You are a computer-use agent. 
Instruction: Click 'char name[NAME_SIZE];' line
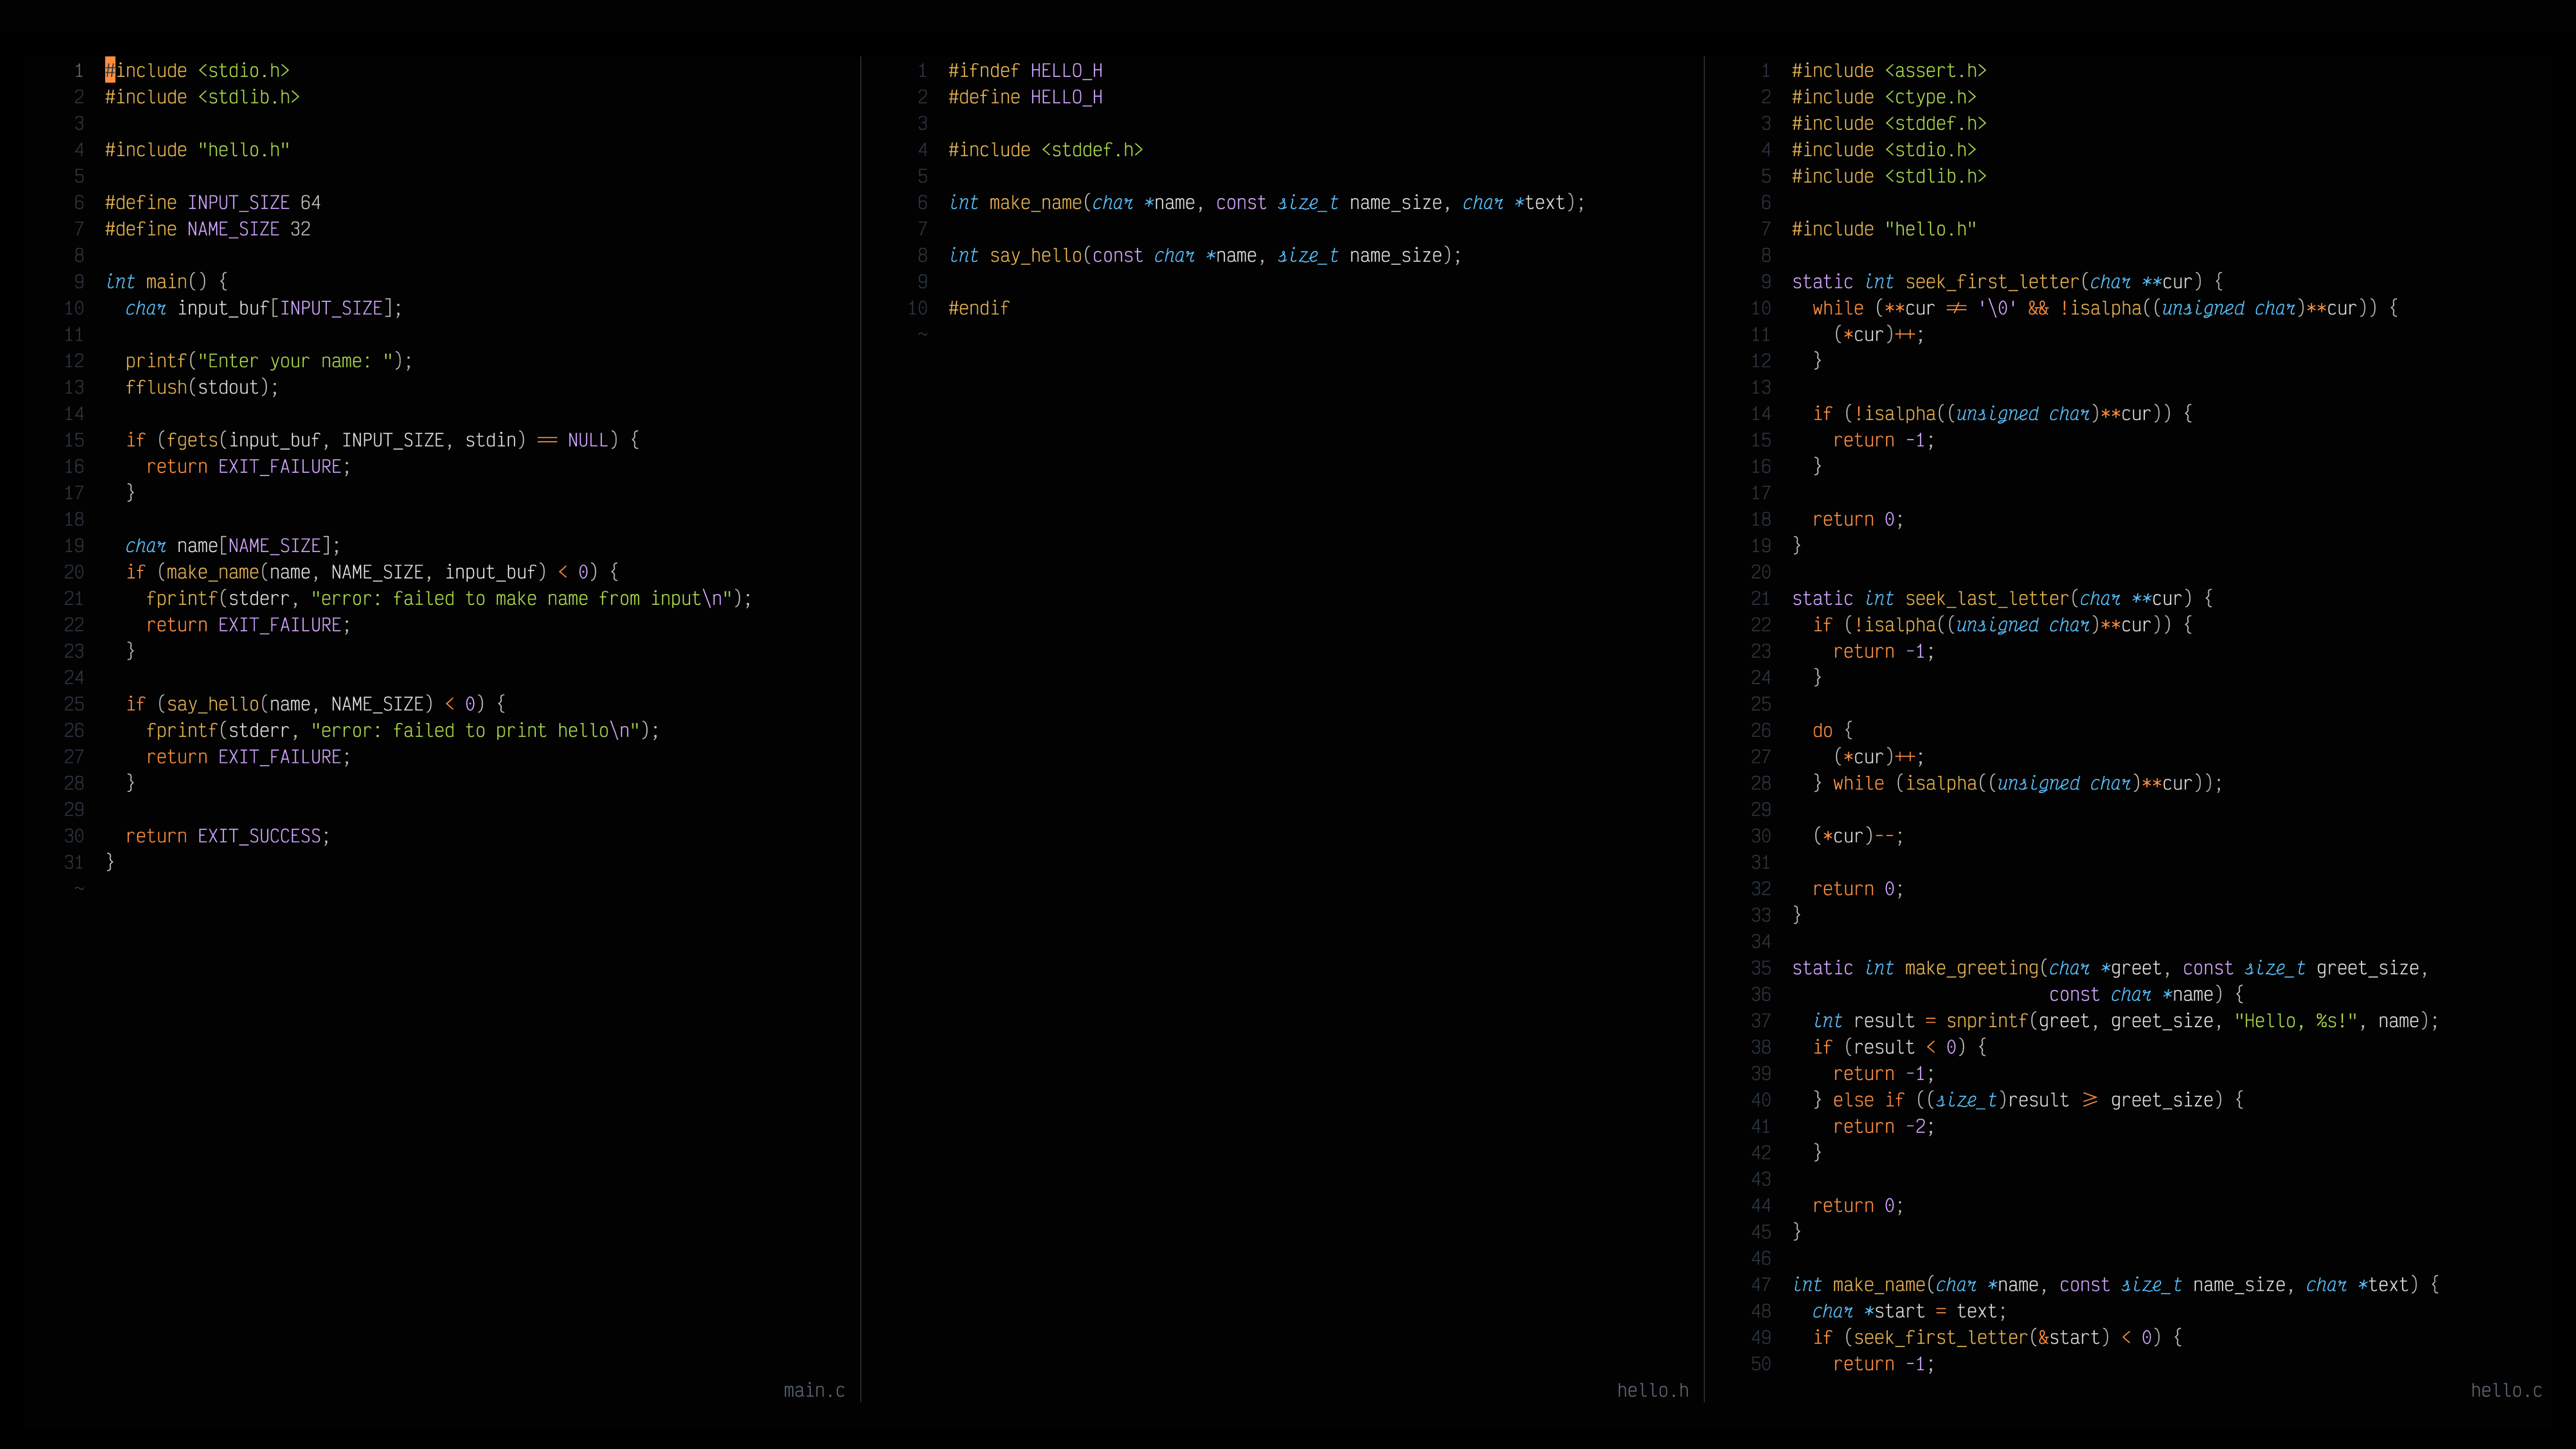click(x=233, y=546)
